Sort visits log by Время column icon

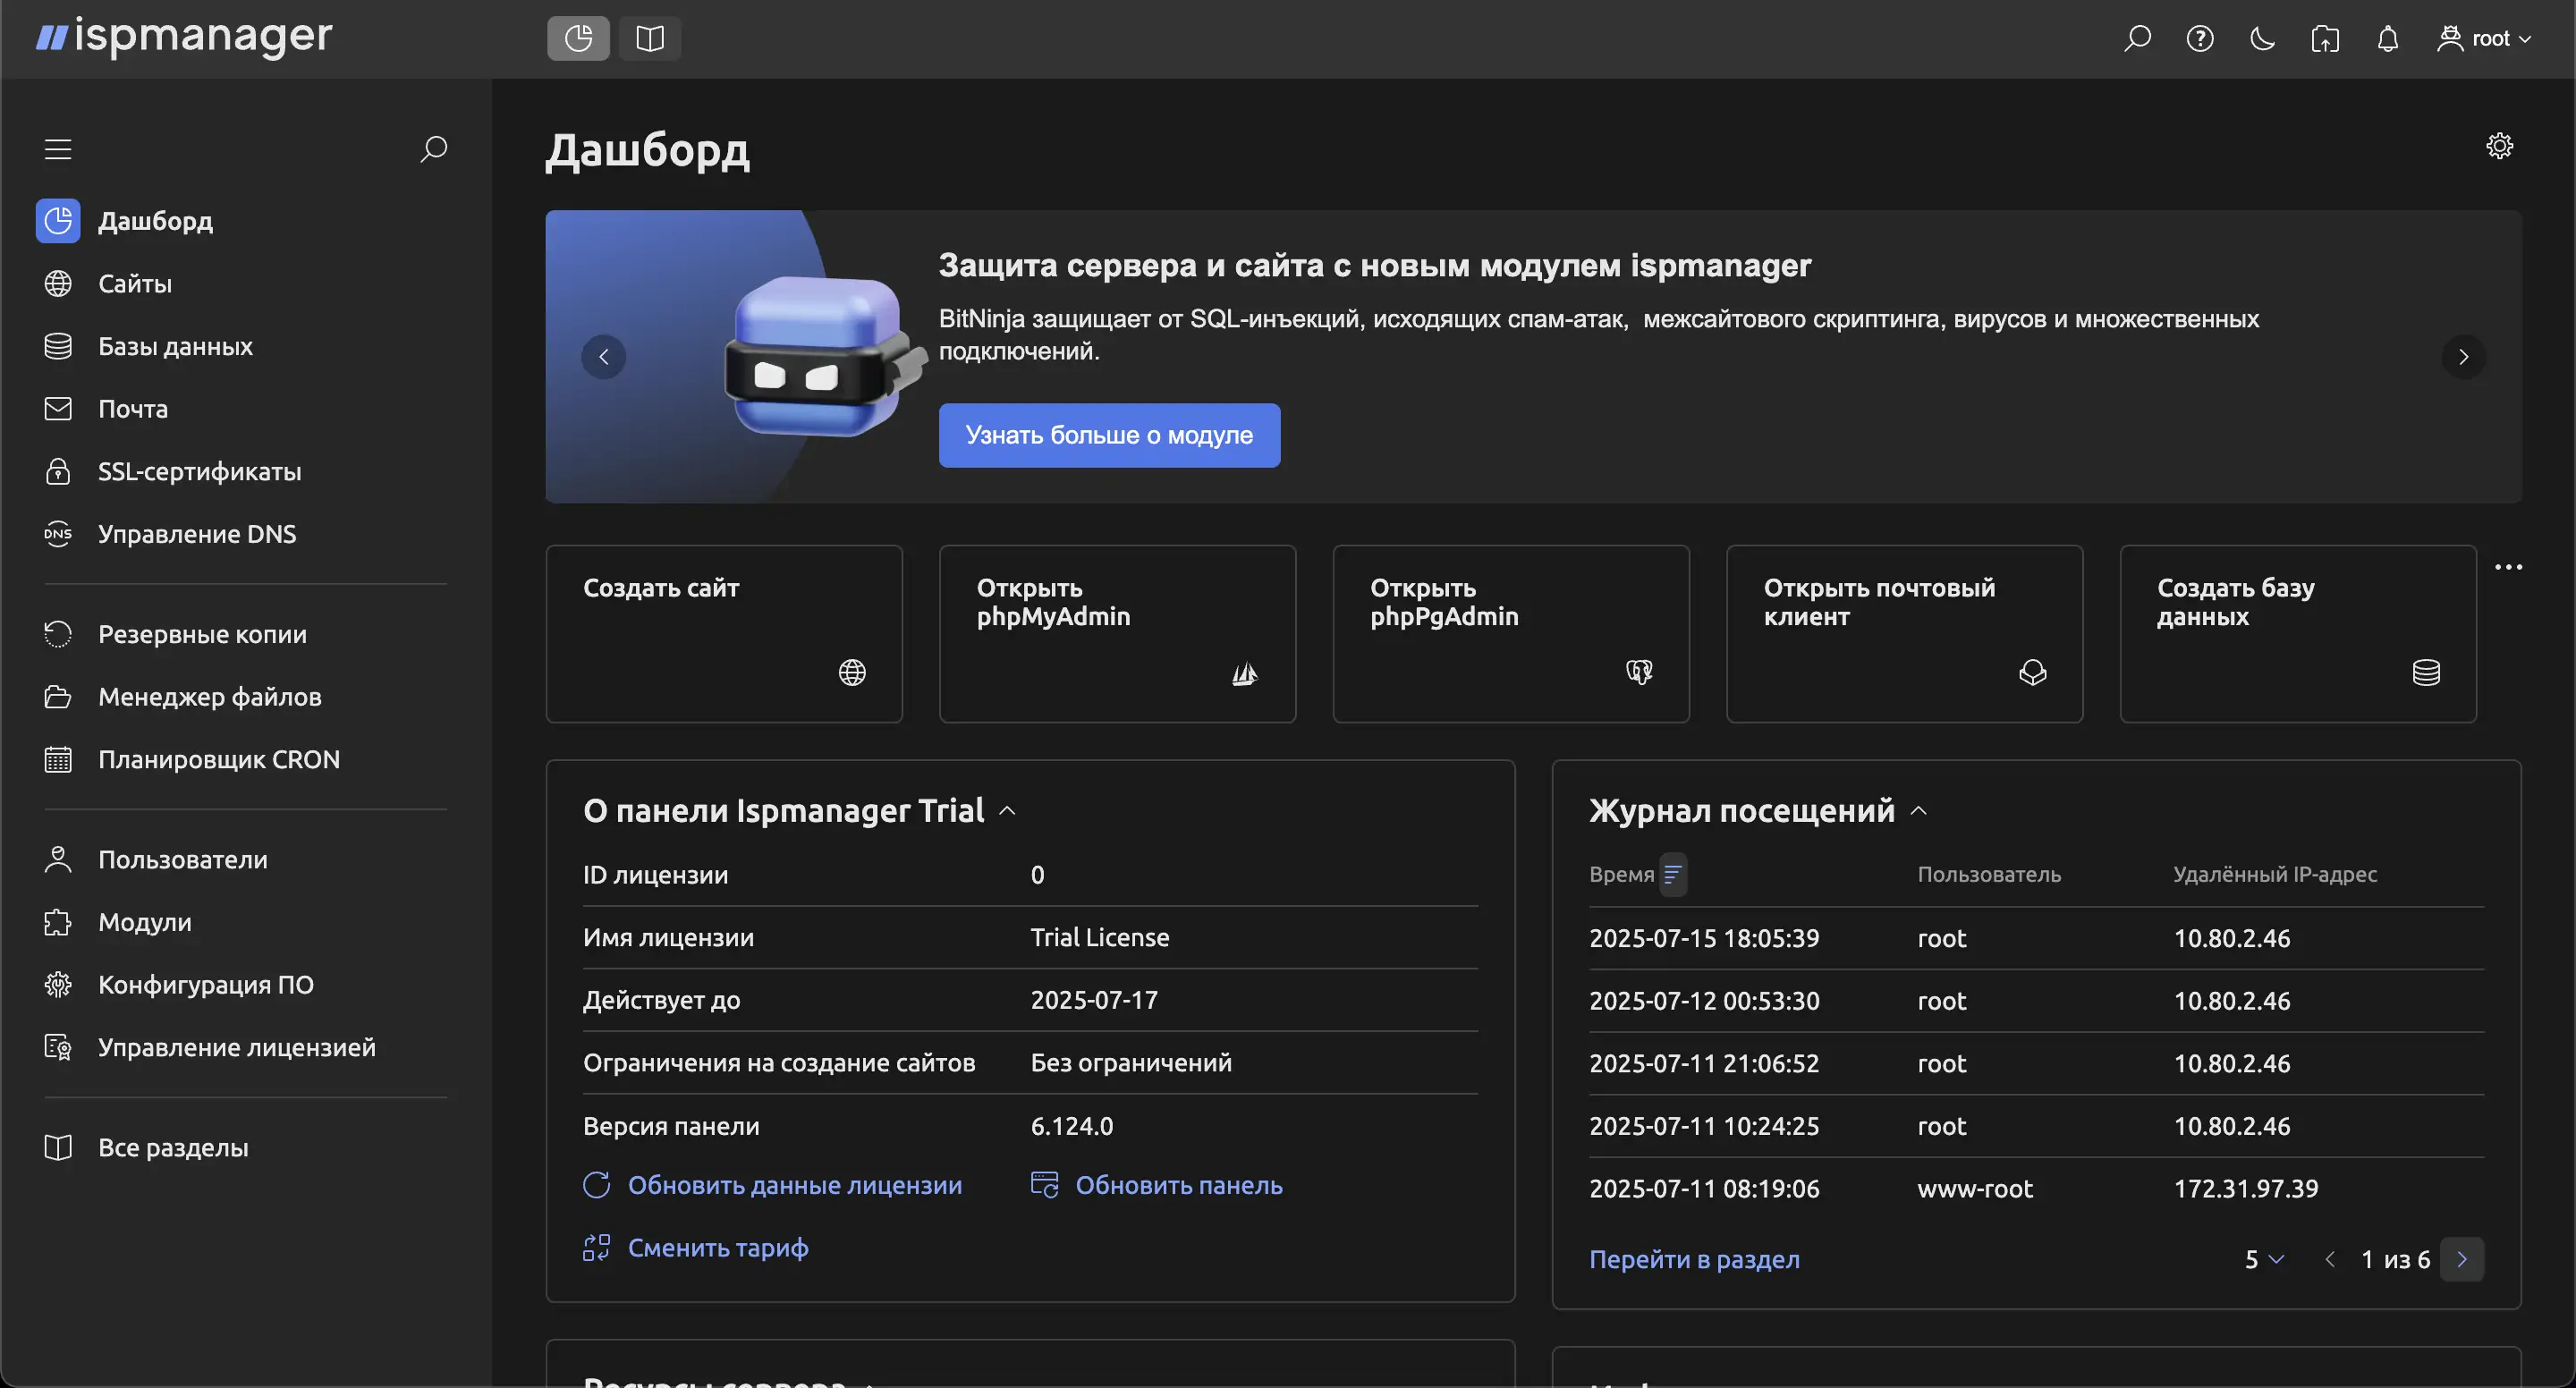click(1672, 875)
